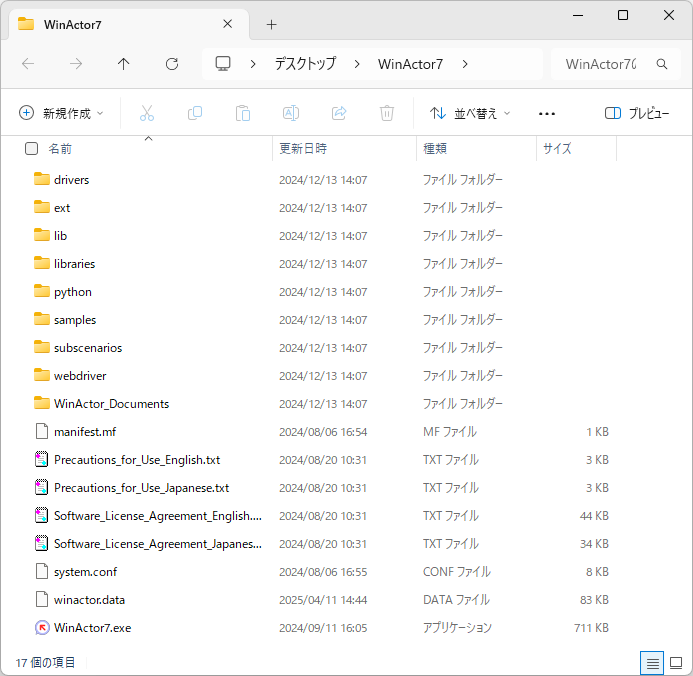Image resolution: width=693 pixels, height=676 pixels.
Task: Open the more options ellipsis menu
Action: pyautogui.click(x=547, y=114)
